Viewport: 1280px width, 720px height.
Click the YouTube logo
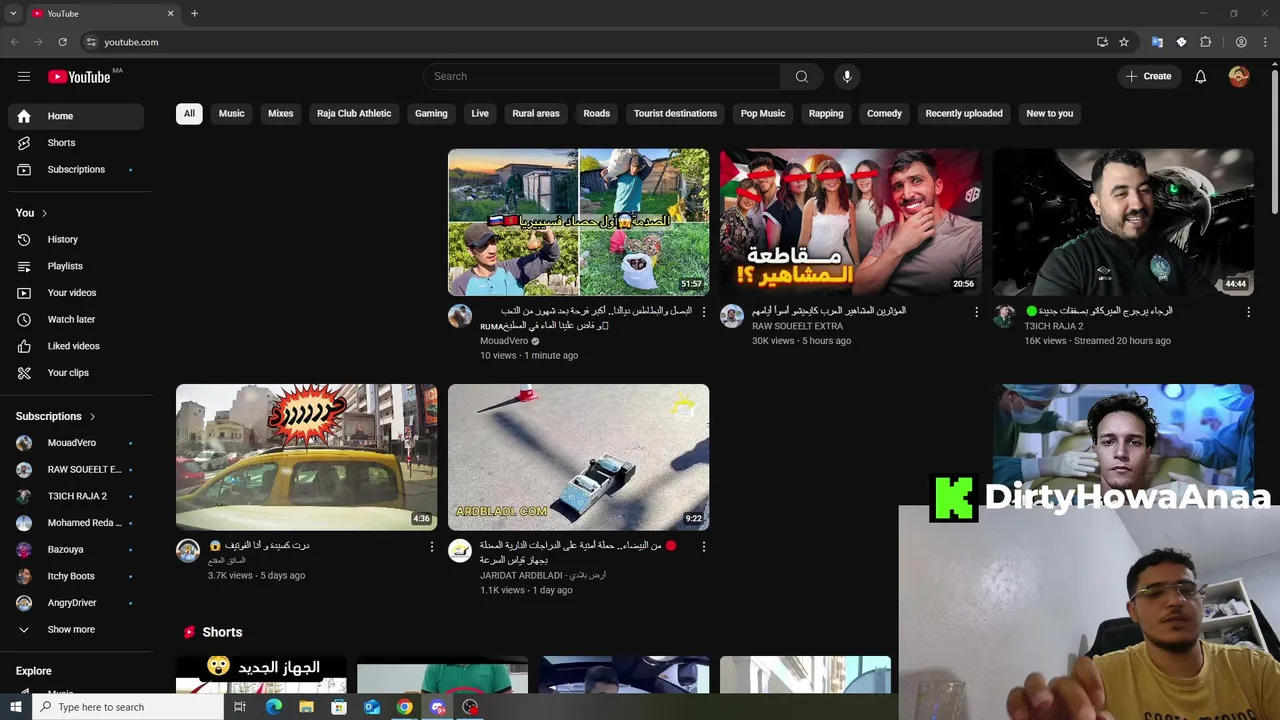pyautogui.click(x=79, y=77)
